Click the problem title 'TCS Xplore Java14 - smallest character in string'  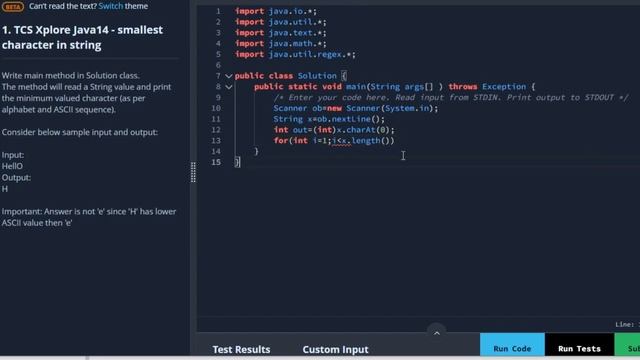[x=82, y=37]
